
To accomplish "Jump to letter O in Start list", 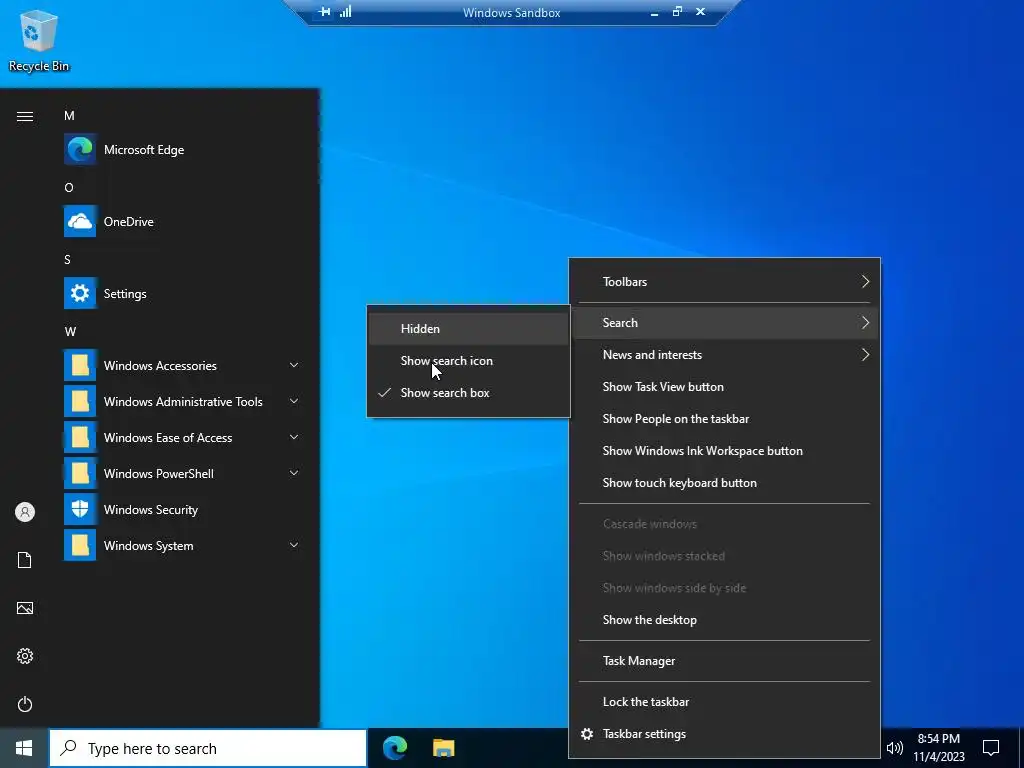I will pos(69,187).
